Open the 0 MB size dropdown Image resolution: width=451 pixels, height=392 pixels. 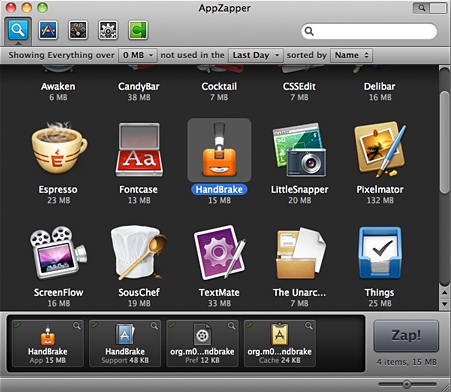point(138,55)
